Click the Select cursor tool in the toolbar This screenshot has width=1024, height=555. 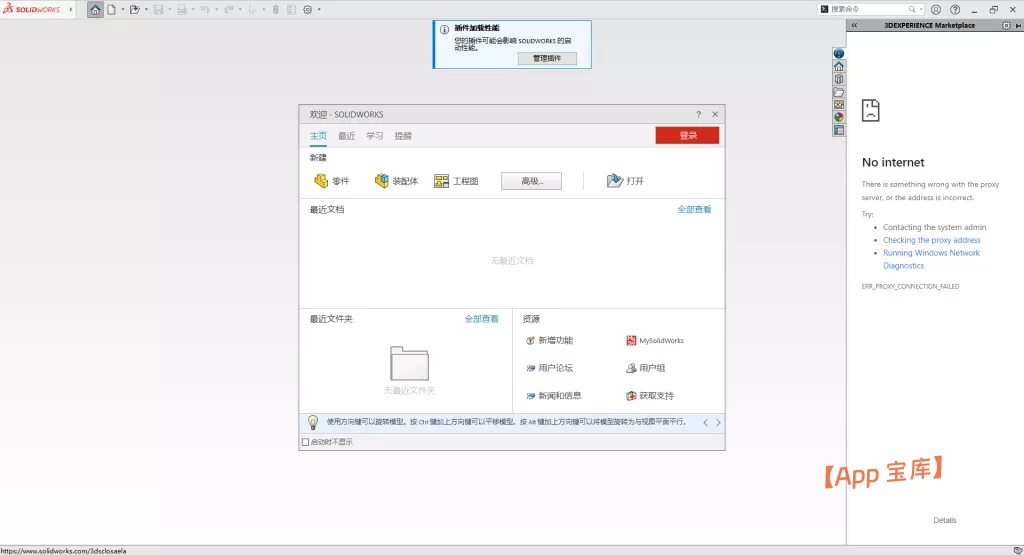[251, 10]
